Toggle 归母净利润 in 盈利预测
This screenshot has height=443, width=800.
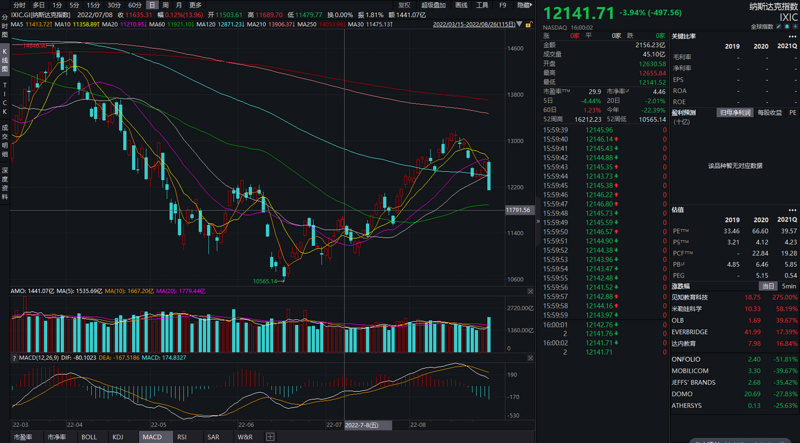pos(734,112)
